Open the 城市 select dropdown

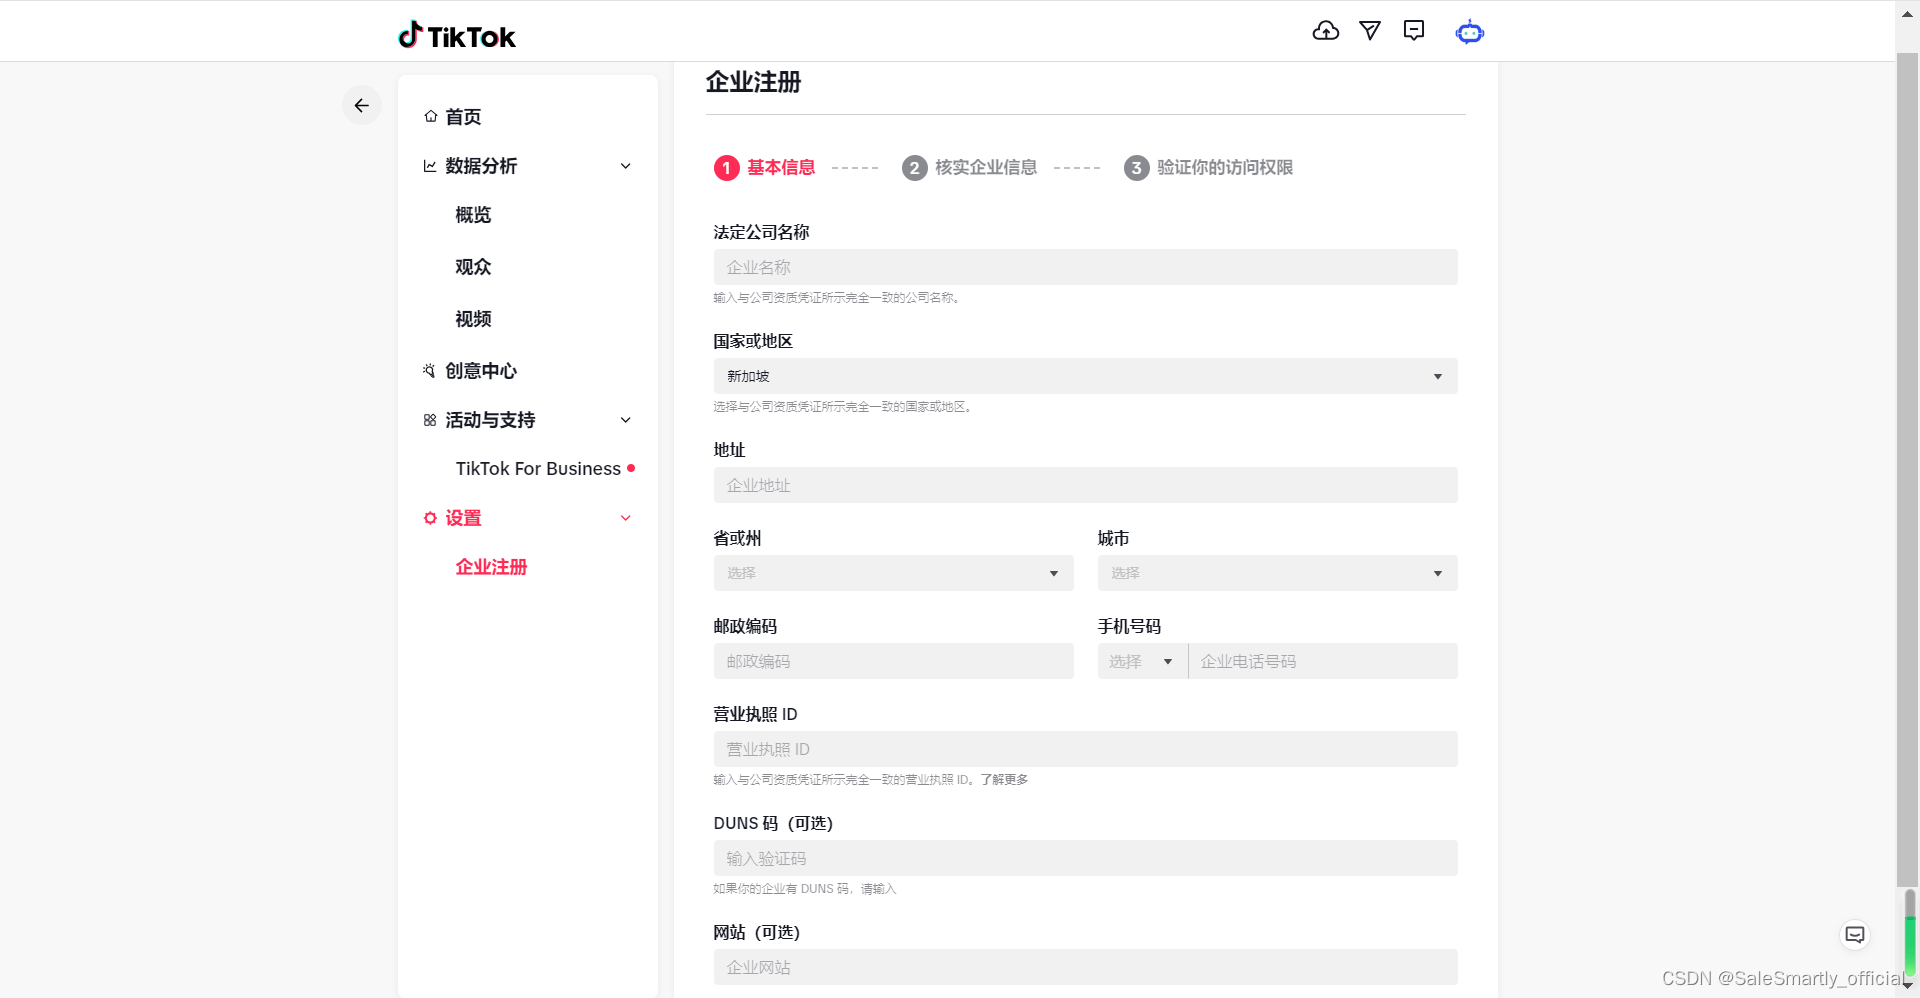(x=1277, y=573)
